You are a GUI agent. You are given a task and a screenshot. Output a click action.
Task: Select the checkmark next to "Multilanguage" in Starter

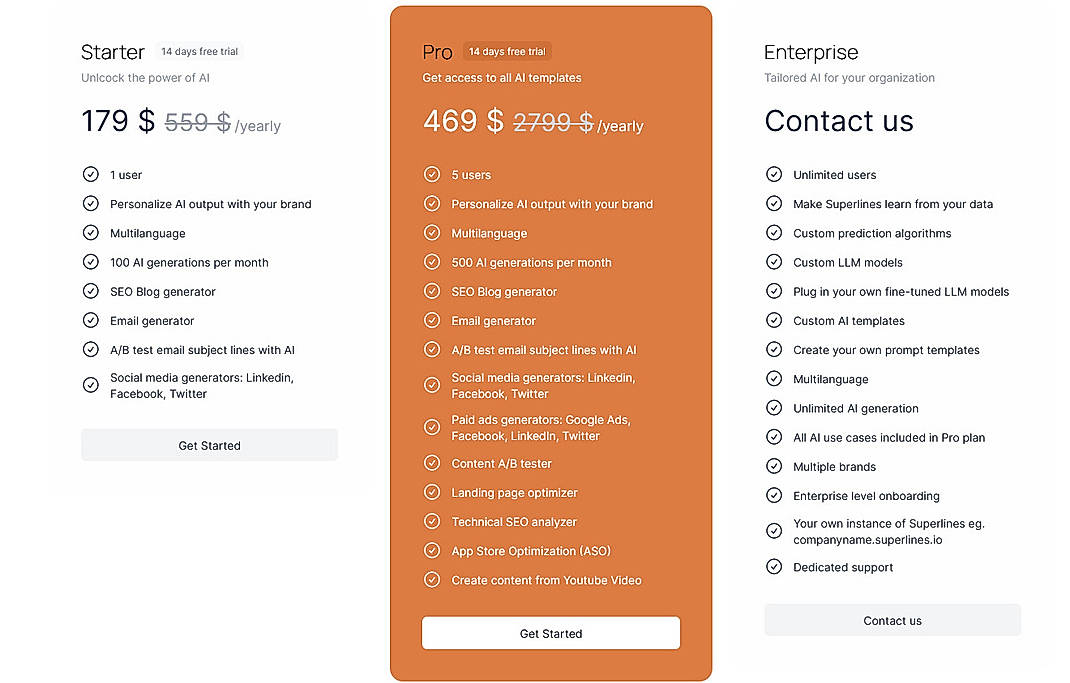pyautogui.click(x=90, y=233)
